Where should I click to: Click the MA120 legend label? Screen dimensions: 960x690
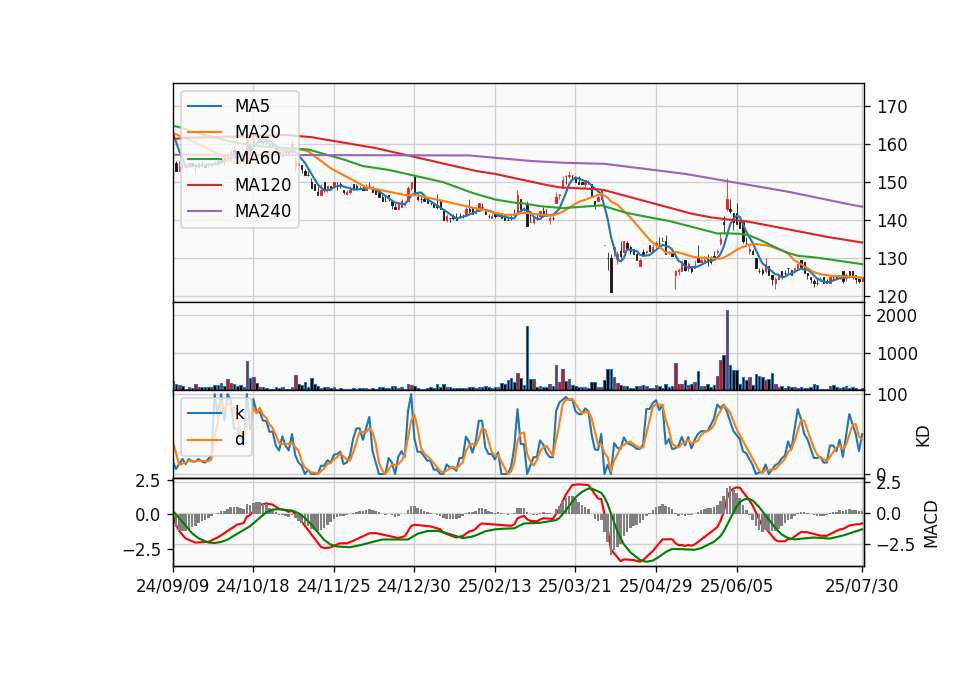coord(263,185)
